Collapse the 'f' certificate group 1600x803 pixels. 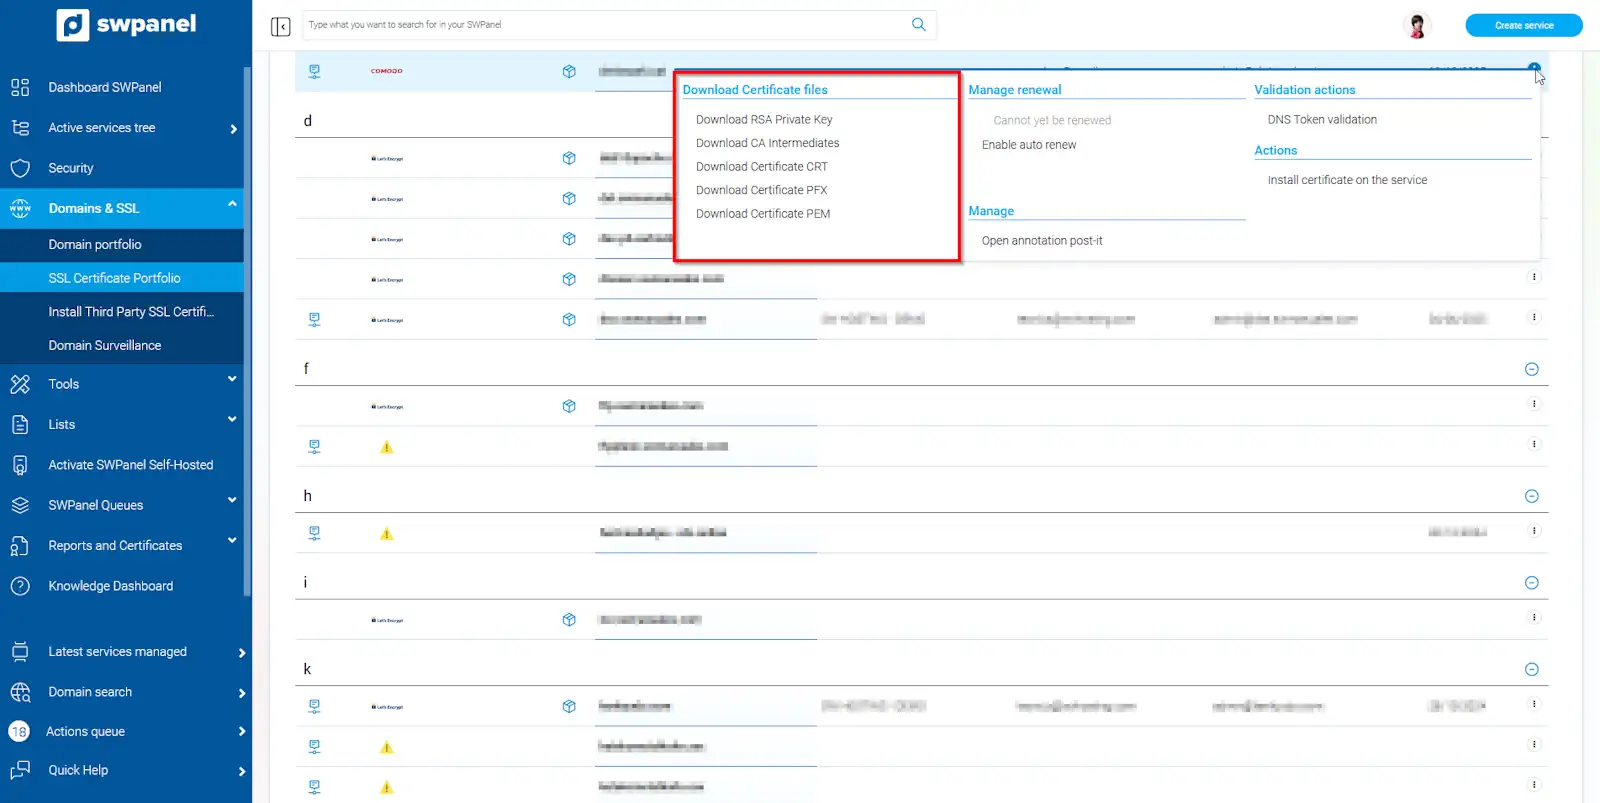(x=1531, y=369)
